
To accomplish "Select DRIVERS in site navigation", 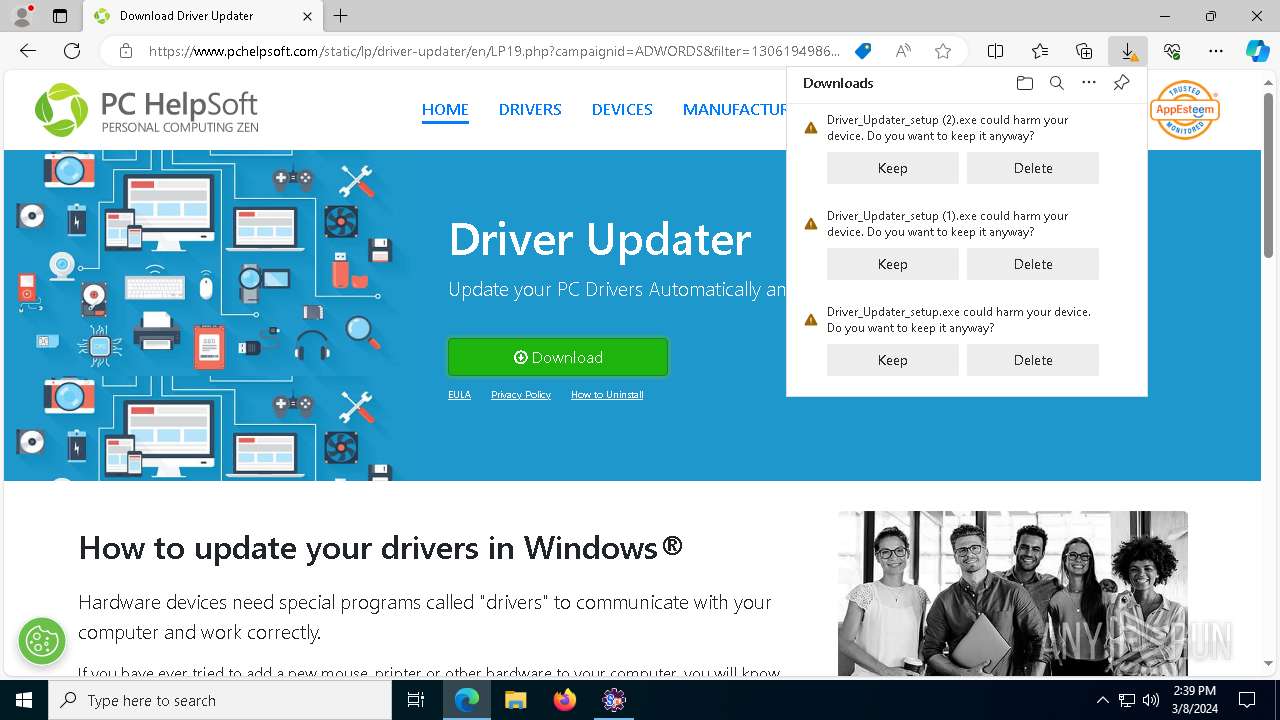I will click(530, 110).
